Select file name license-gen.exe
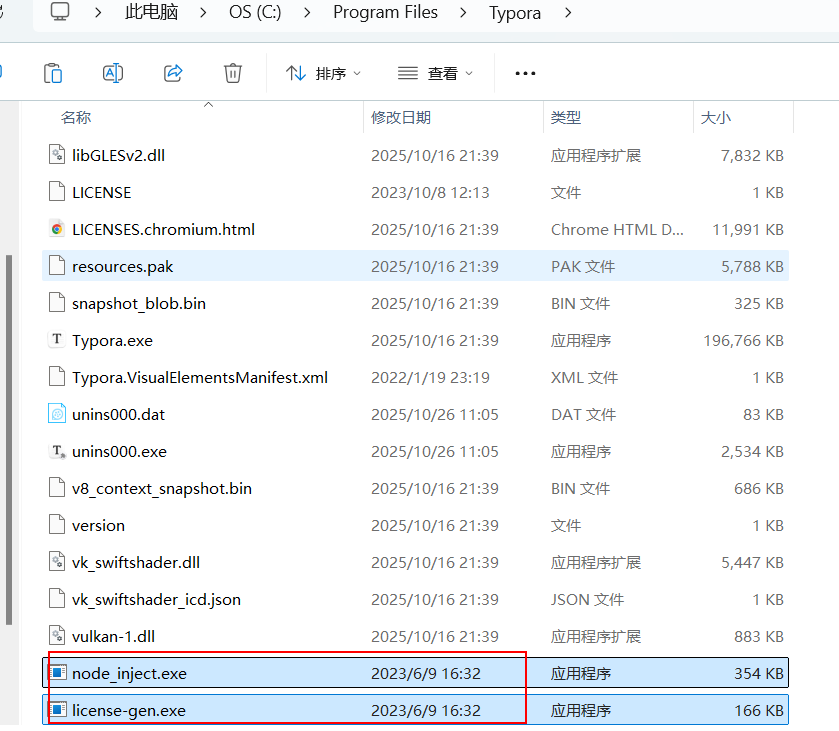 pyautogui.click(x=129, y=711)
